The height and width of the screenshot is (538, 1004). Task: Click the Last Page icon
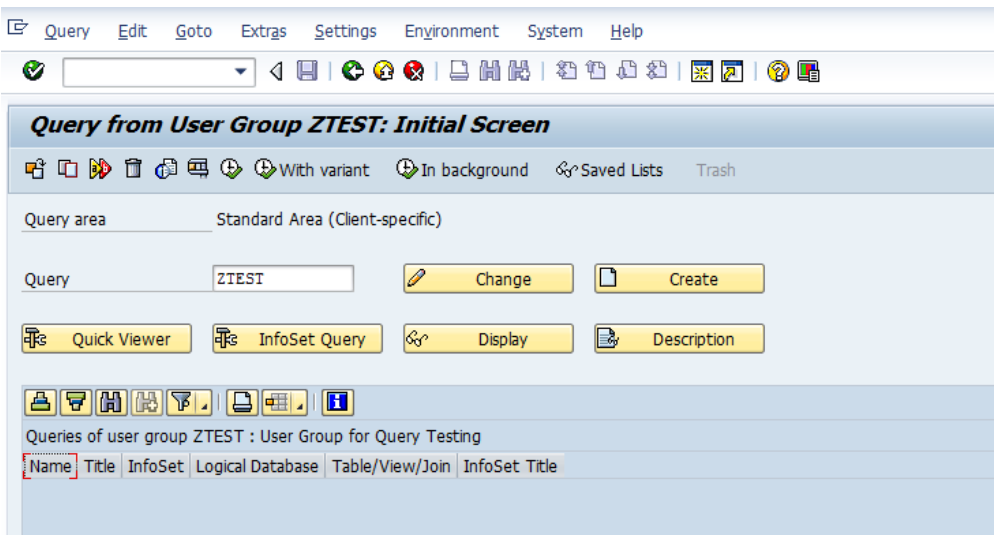[656, 70]
